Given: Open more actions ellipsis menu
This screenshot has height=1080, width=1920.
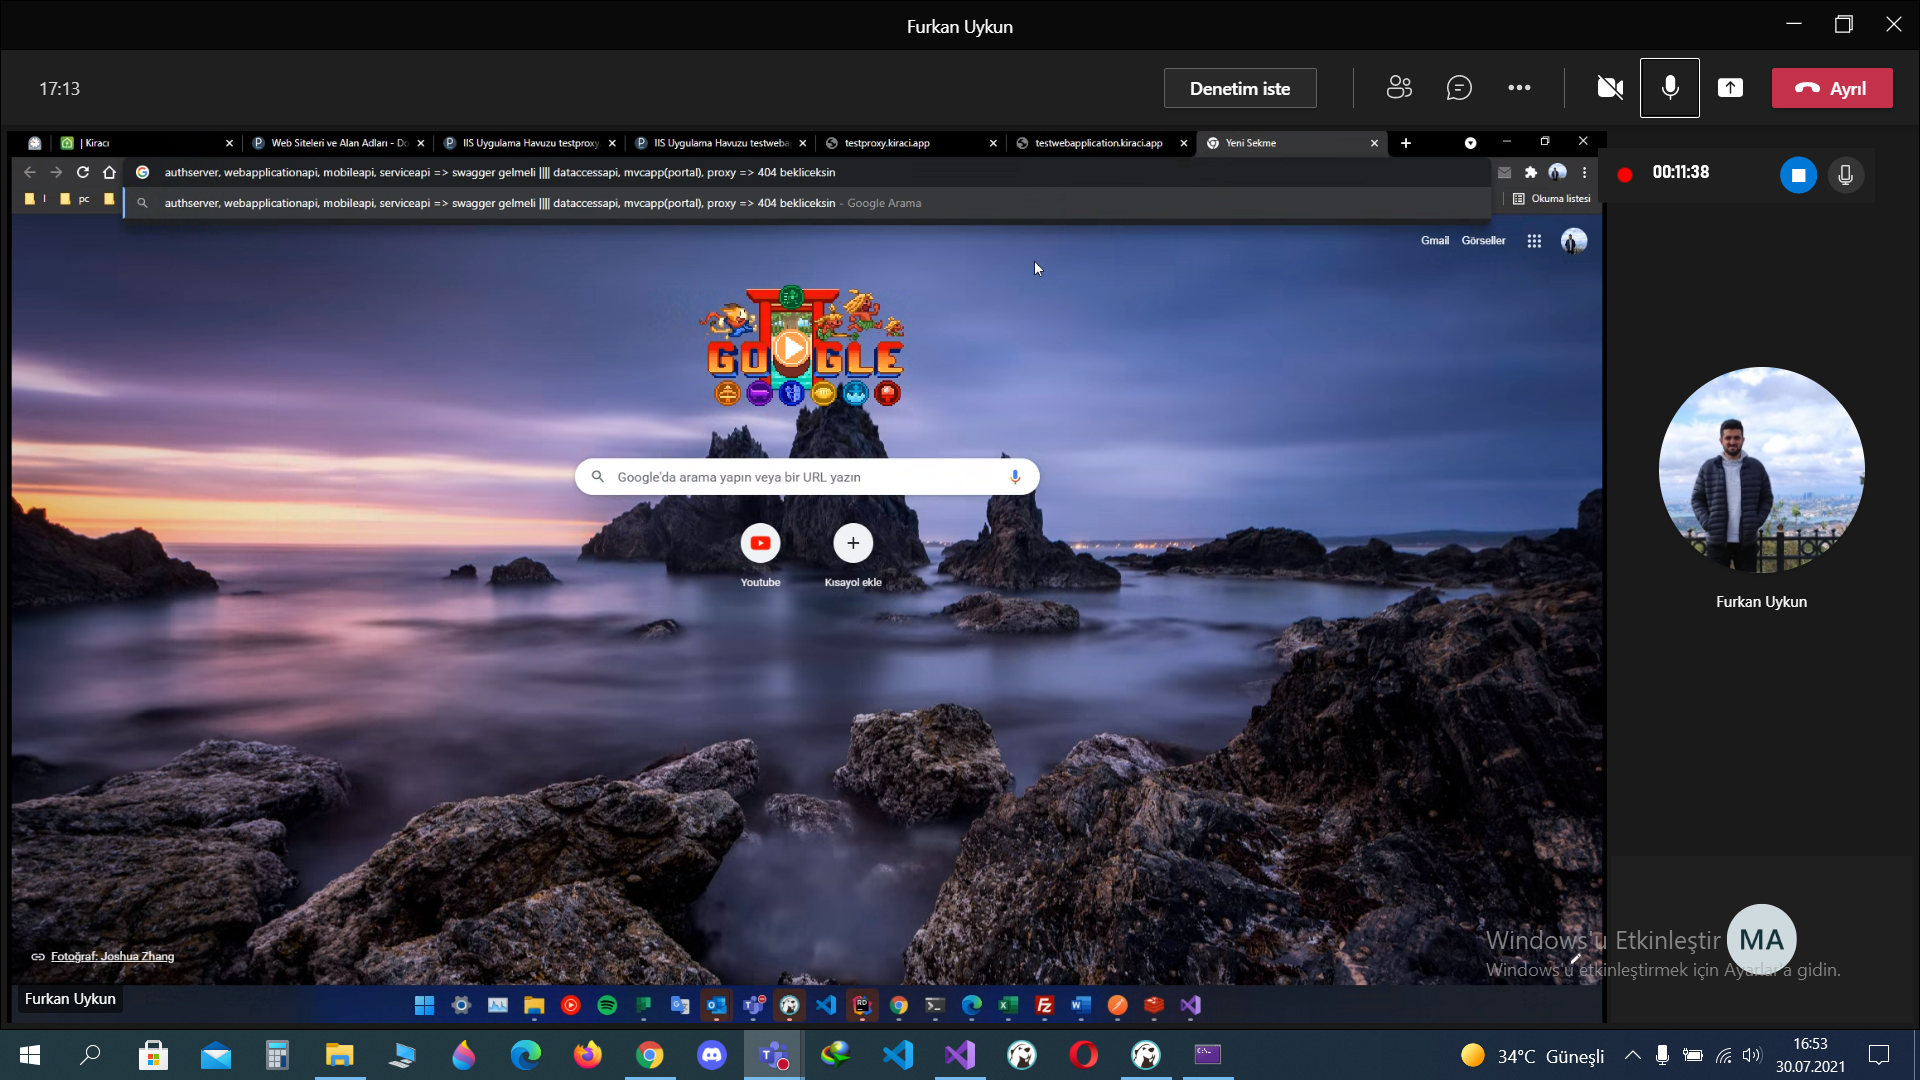Looking at the screenshot, I should (1519, 88).
